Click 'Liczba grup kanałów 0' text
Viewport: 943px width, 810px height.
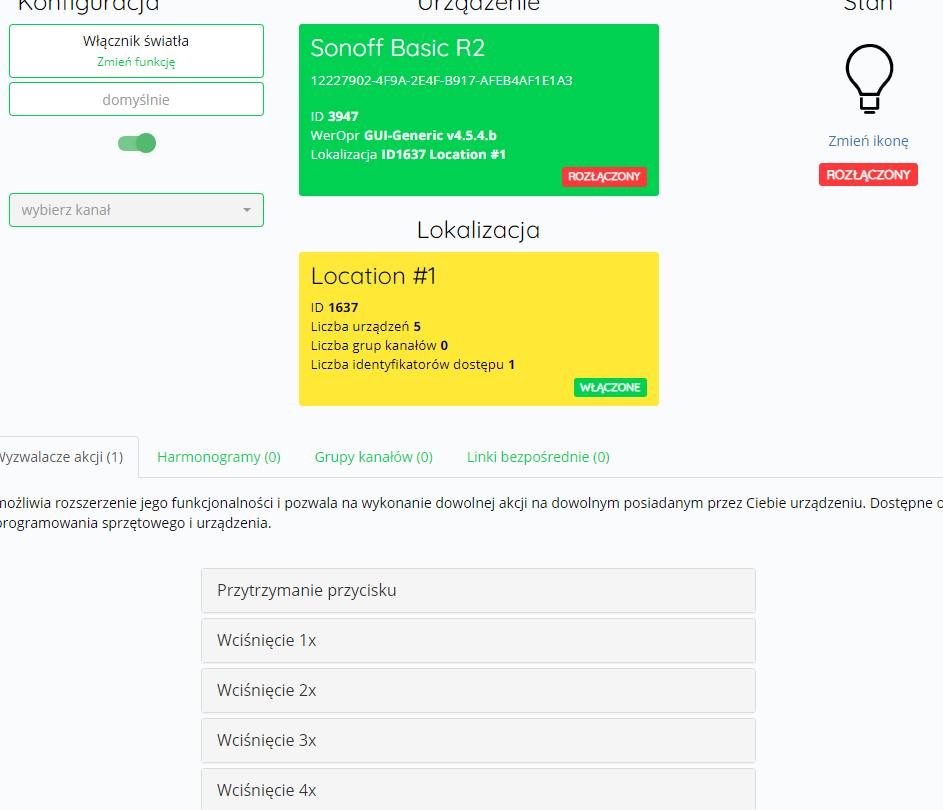pyautogui.click(x=379, y=346)
